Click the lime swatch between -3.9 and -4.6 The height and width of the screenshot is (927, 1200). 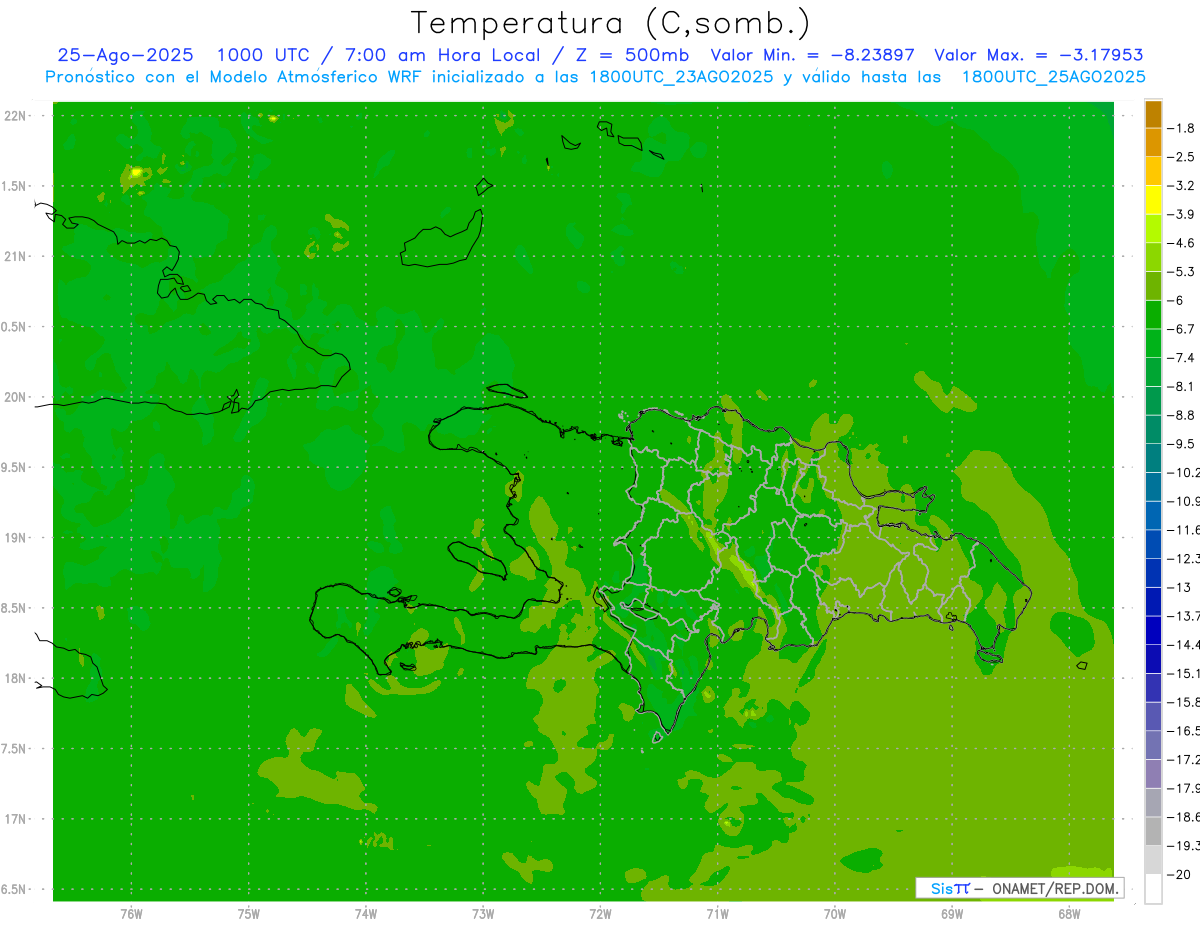click(x=1153, y=229)
